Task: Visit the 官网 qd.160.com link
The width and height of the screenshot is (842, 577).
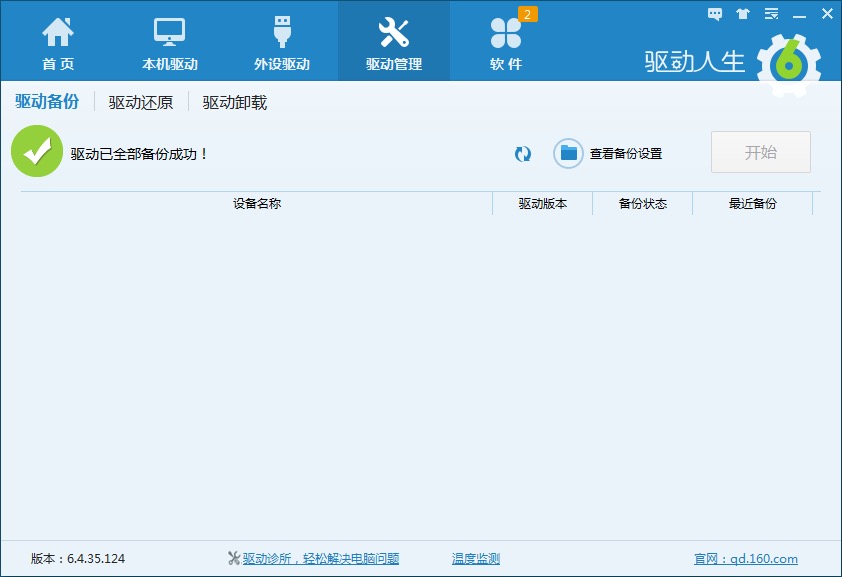Action: pyautogui.click(x=746, y=559)
